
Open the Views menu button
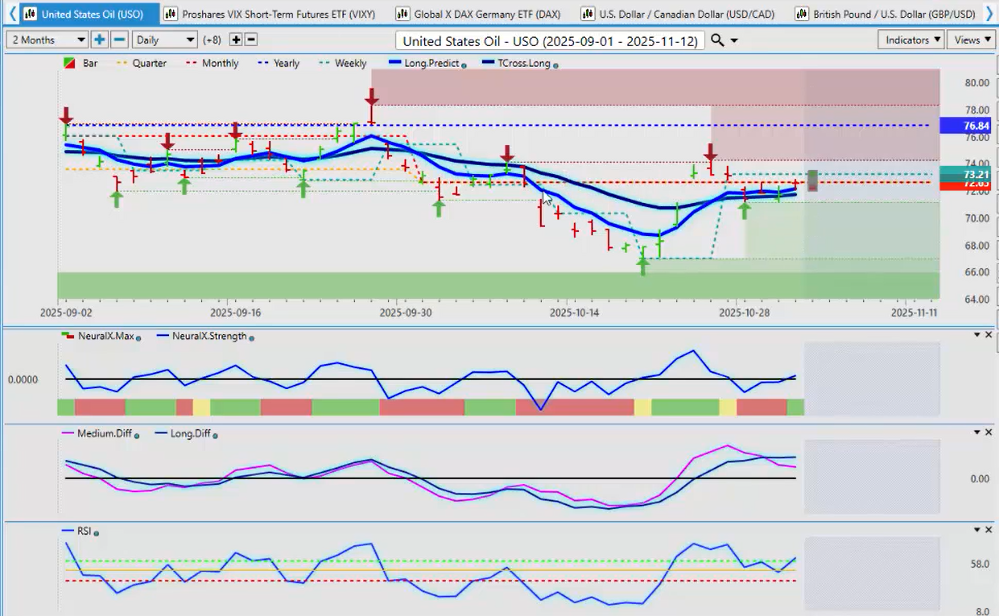point(970,39)
